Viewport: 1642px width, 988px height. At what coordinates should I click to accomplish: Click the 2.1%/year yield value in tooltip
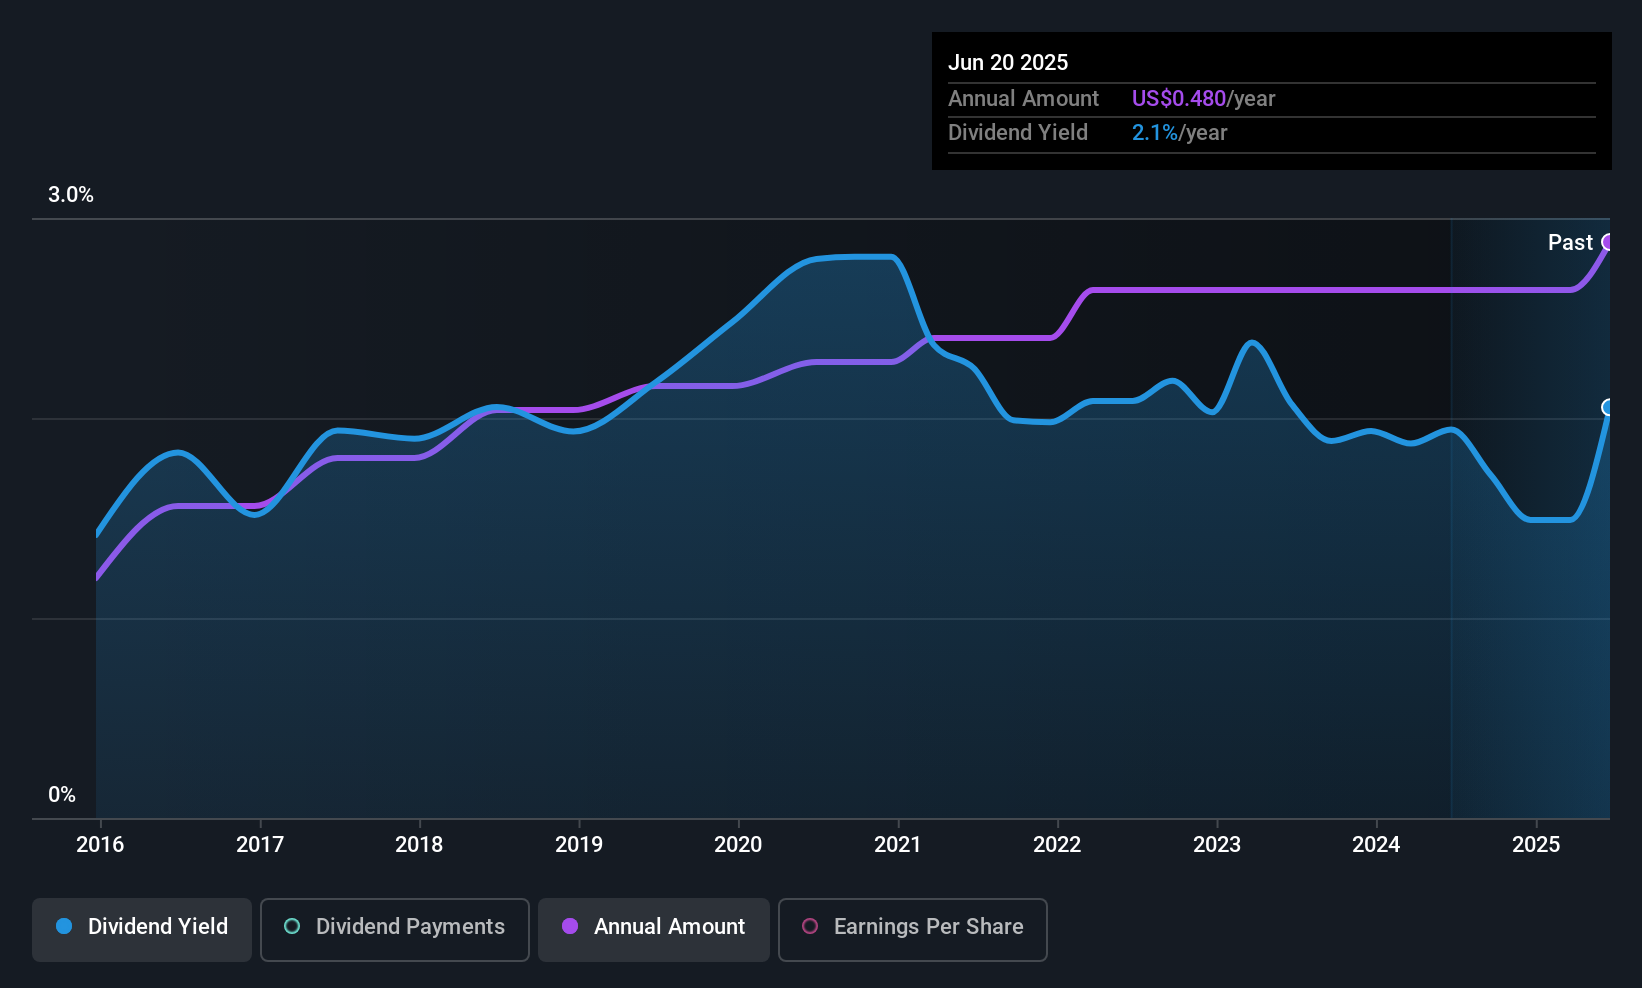[1179, 133]
